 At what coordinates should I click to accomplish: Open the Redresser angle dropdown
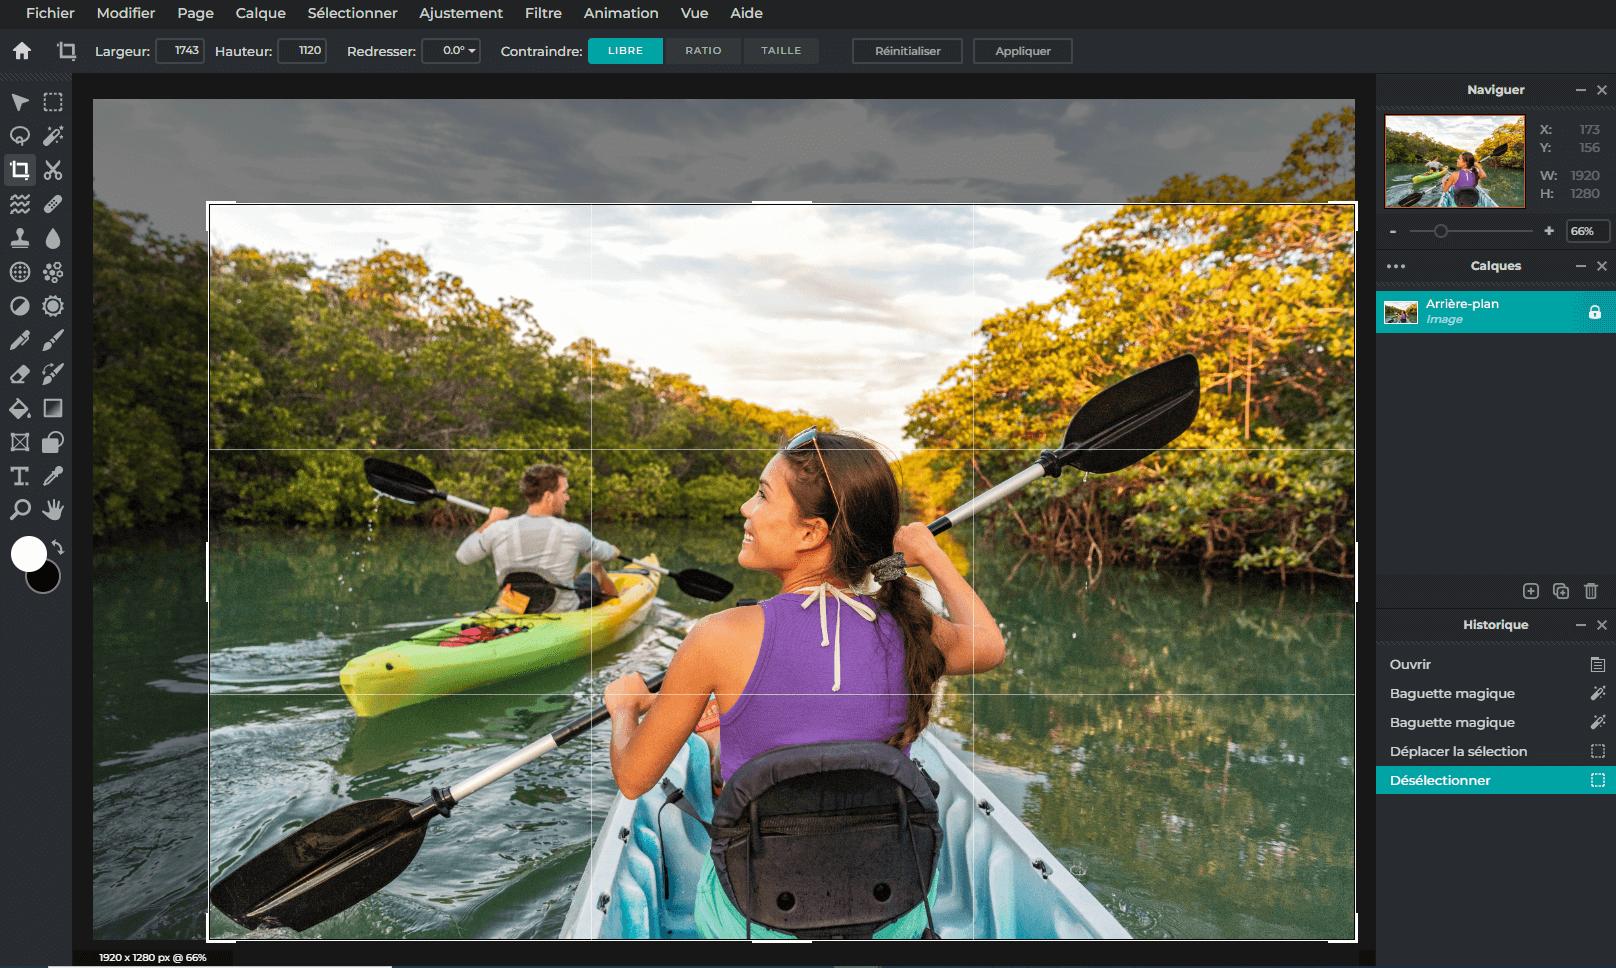coord(451,51)
